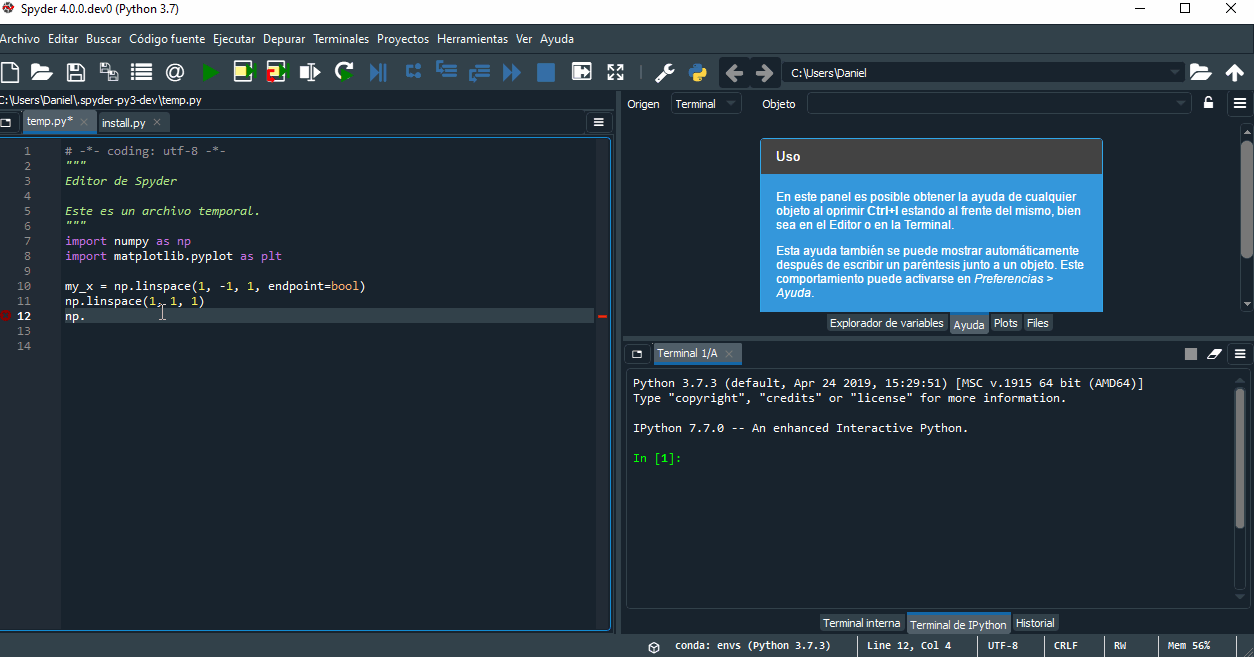The width and height of the screenshot is (1254, 657).
Task: Stop debugging with the blue square icon
Action: click(546, 72)
